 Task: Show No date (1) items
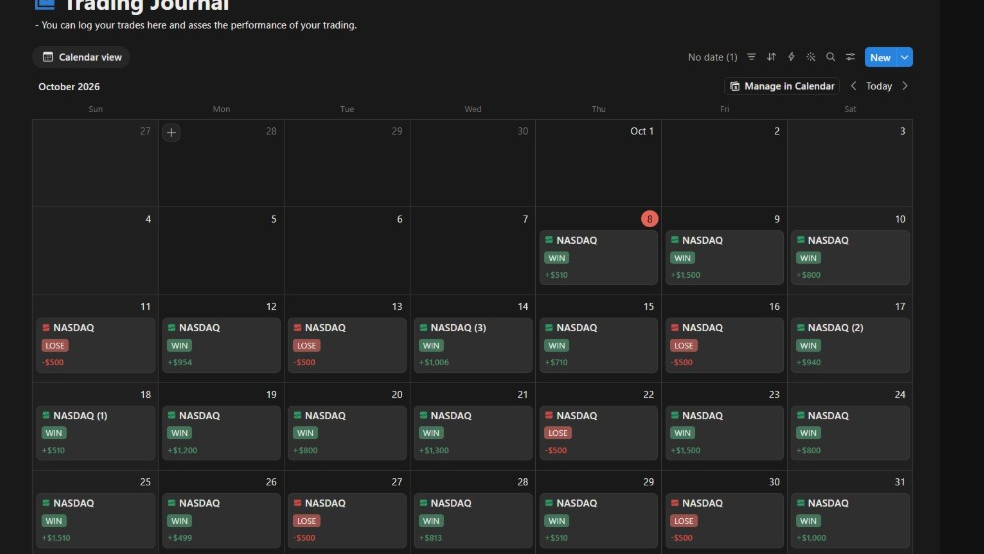pos(712,57)
